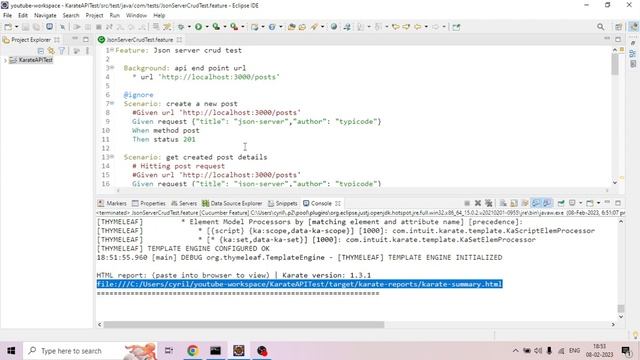This screenshot has width=640, height=360.
Task: Click the Display Selected Console icon
Action: 572,203
